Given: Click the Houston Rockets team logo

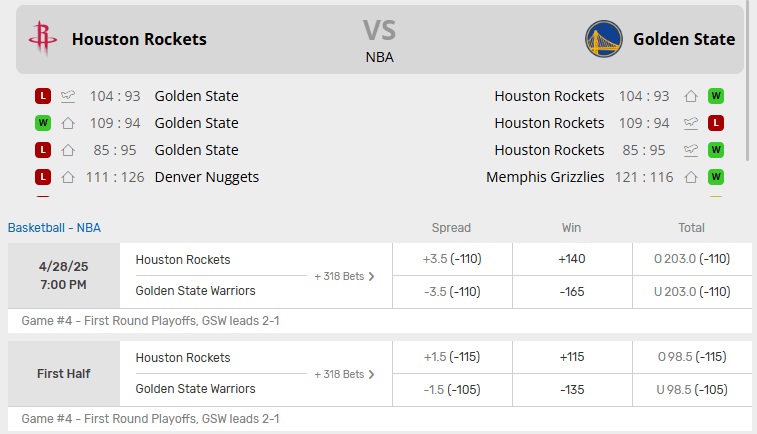Looking at the screenshot, I should tap(43, 39).
